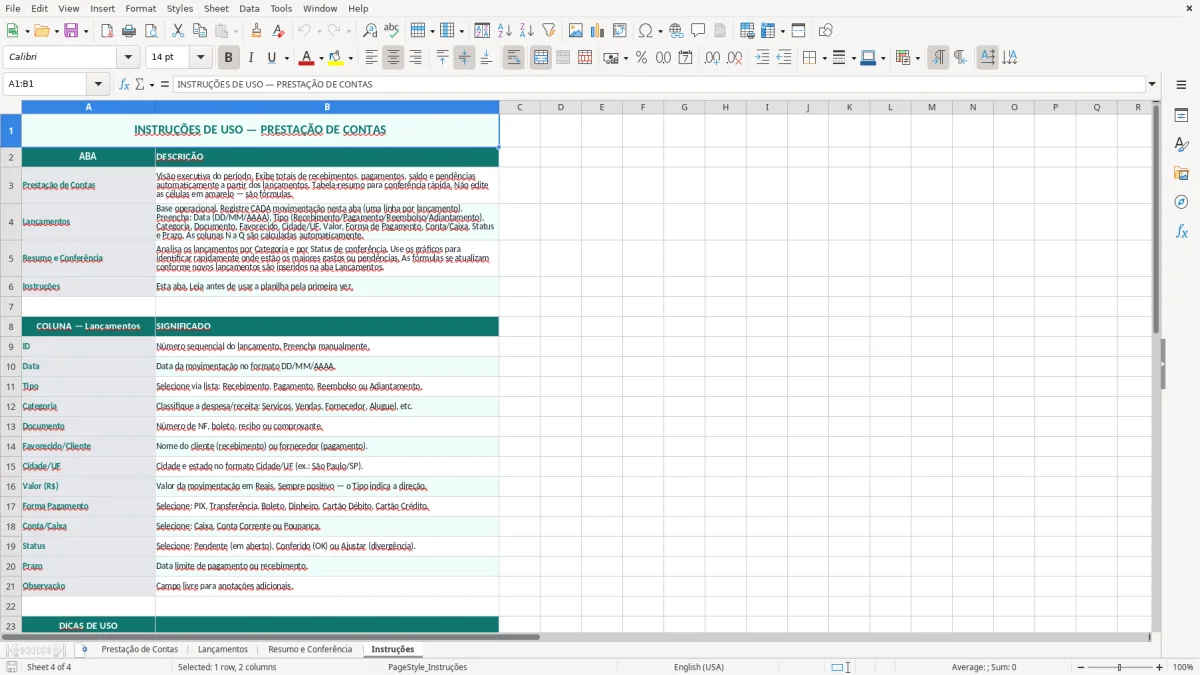
Task: Open the Styles menu
Action: 180,8
